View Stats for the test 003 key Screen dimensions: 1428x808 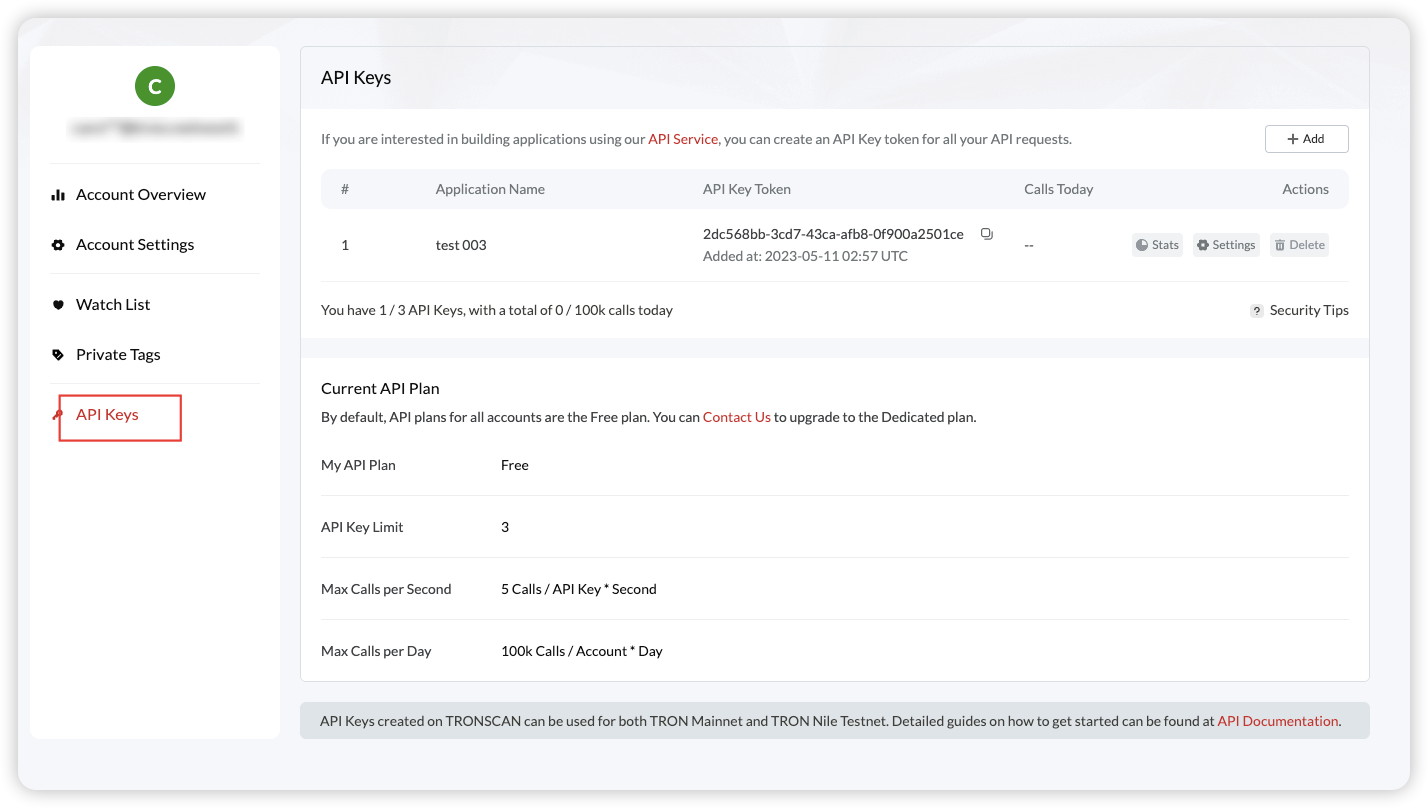[1157, 244]
